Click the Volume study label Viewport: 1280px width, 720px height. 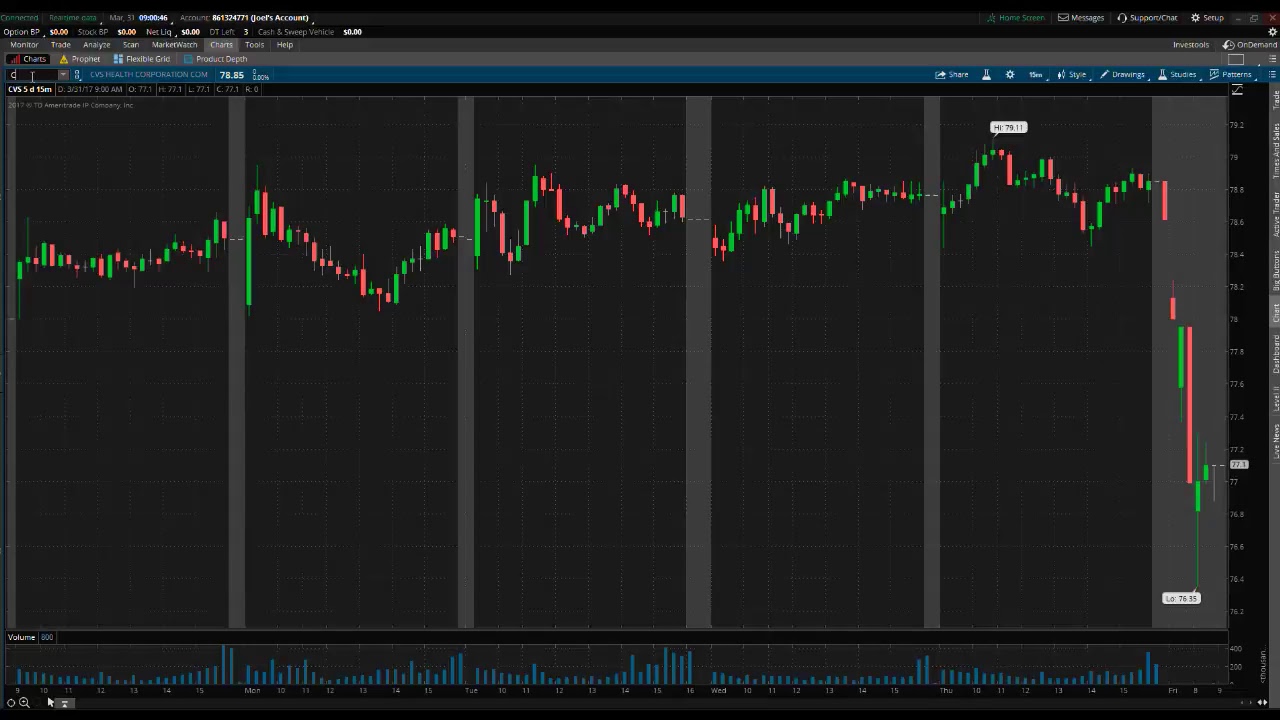click(21, 637)
